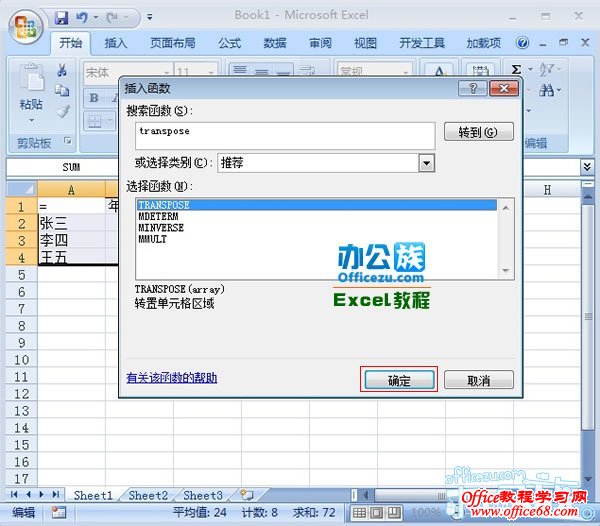This screenshot has width=600, height=526.
Task: Open the number format dropdown
Action: click(x=405, y=72)
